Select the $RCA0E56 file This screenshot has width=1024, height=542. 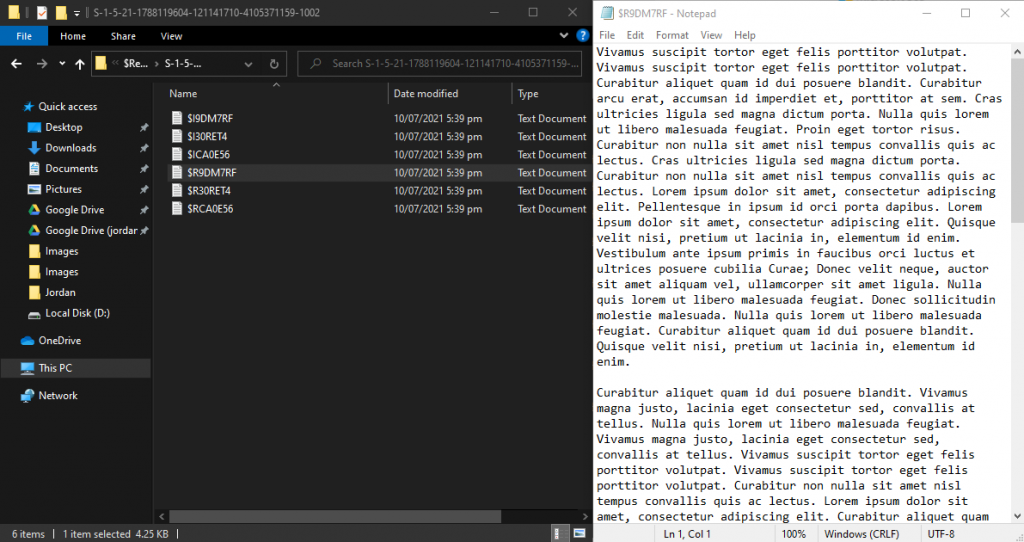coord(209,209)
